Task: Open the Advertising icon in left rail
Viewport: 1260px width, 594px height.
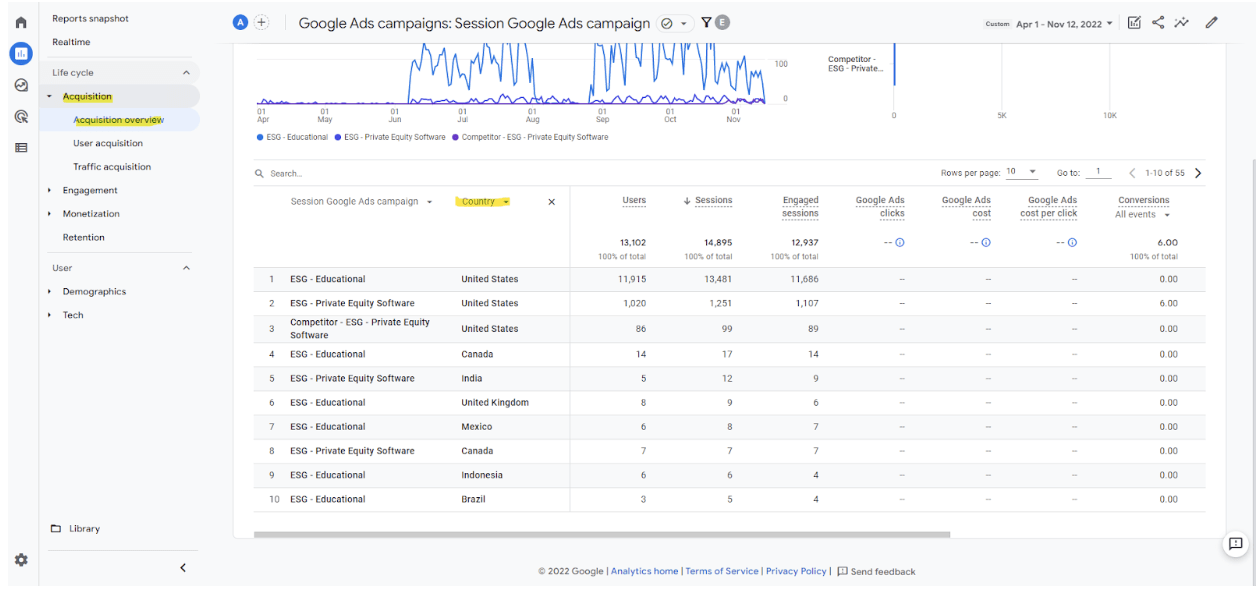Action: tap(21, 116)
